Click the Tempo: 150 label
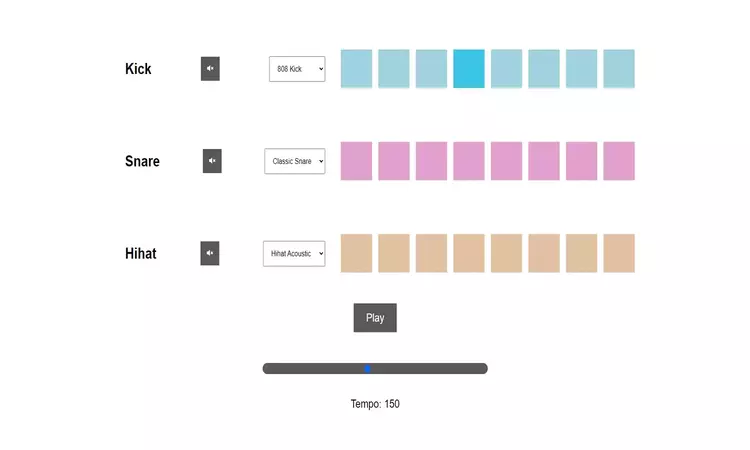The height and width of the screenshot is (450, 750). pyautogui.click(x=375, y=404)
